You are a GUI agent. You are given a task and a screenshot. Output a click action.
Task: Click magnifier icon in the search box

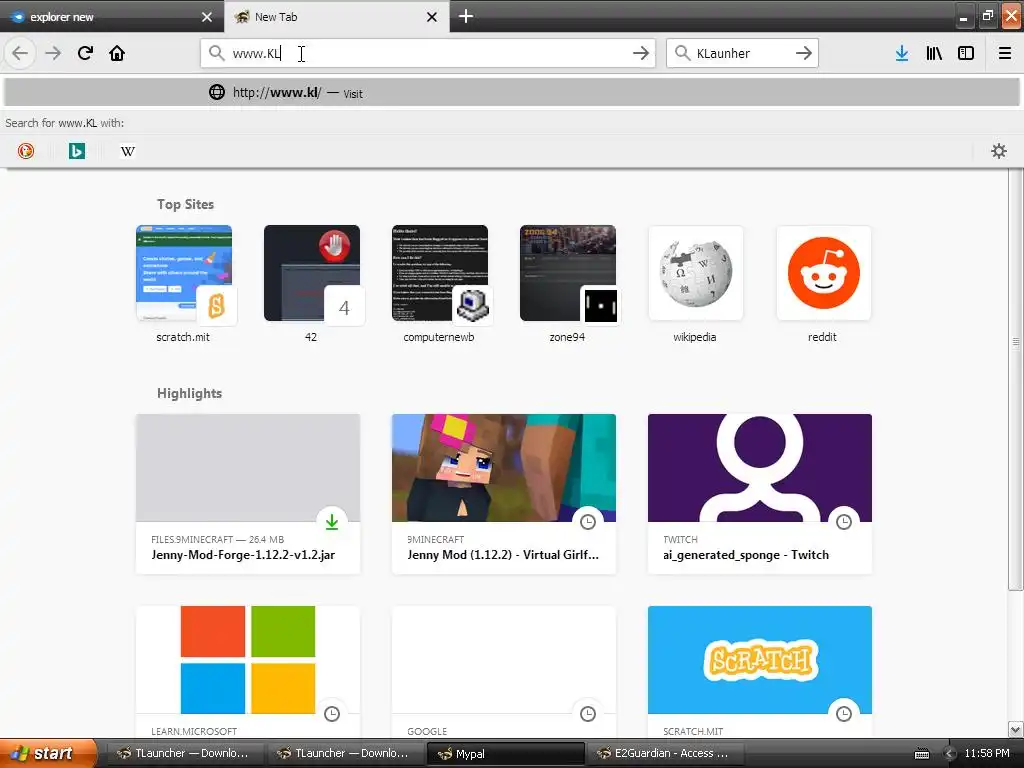coord(682,53)
